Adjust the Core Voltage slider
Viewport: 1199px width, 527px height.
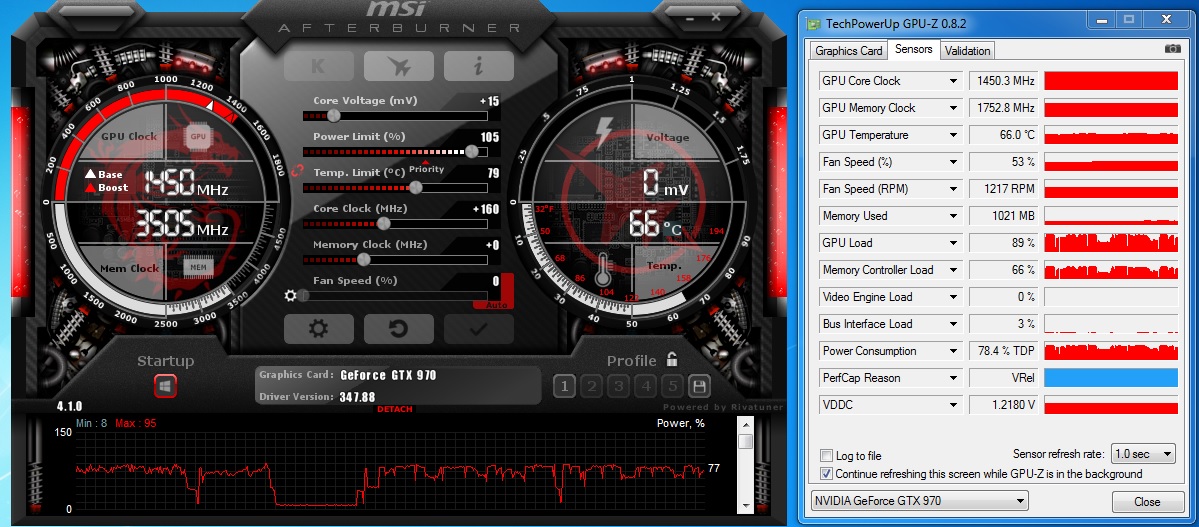tap(333, 115)
